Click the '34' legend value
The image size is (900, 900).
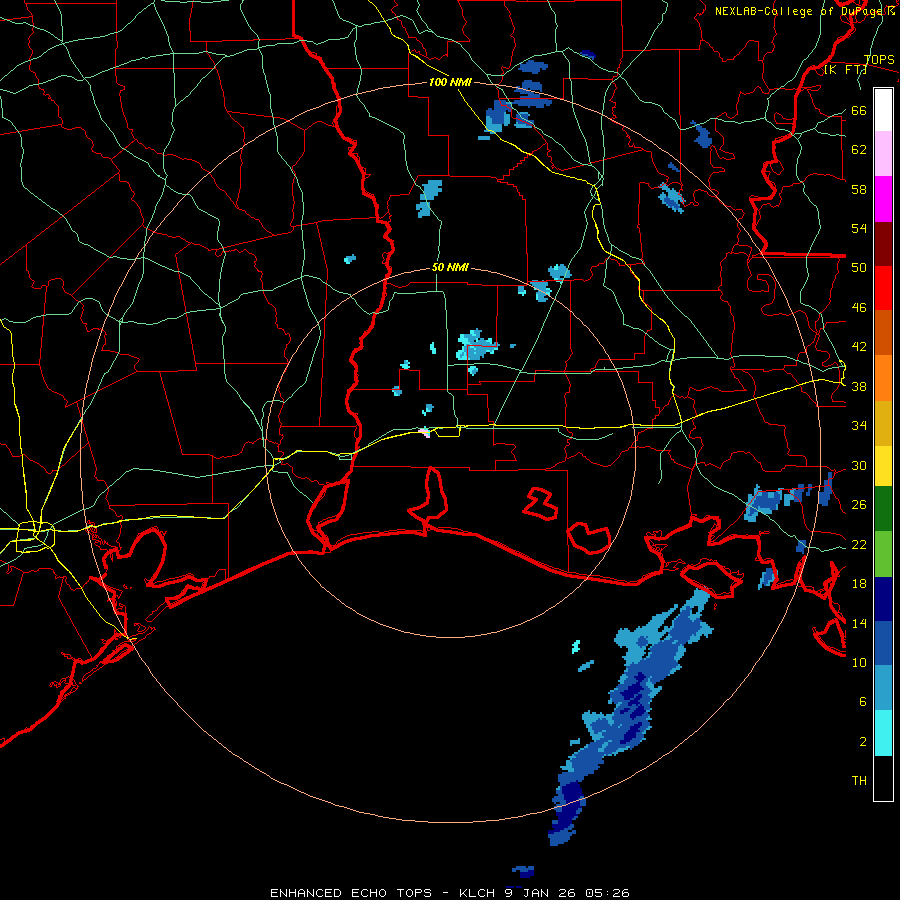tap(859, 425)
